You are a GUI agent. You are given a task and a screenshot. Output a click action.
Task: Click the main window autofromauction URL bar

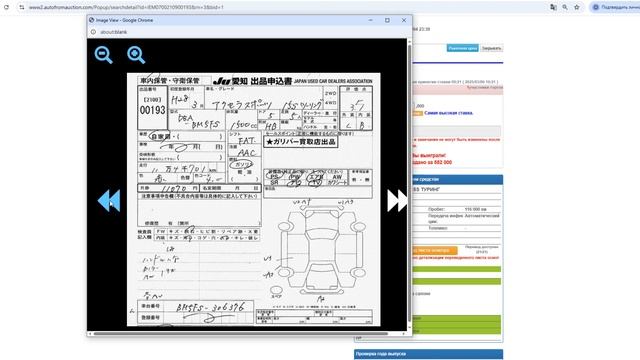click(x=126, y=7)
